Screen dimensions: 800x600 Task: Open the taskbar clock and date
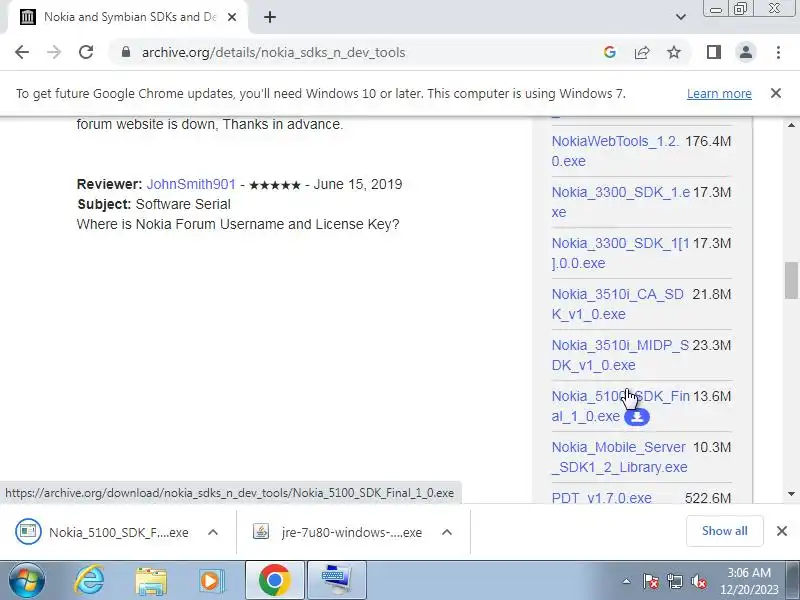[x=749, y=581]
